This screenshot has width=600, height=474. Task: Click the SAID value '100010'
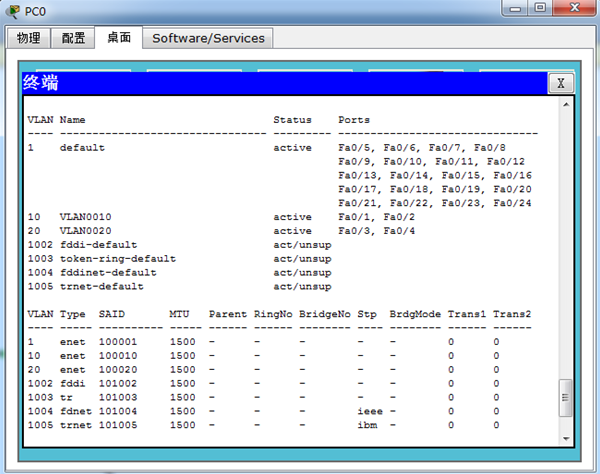[x=118, y=356]
